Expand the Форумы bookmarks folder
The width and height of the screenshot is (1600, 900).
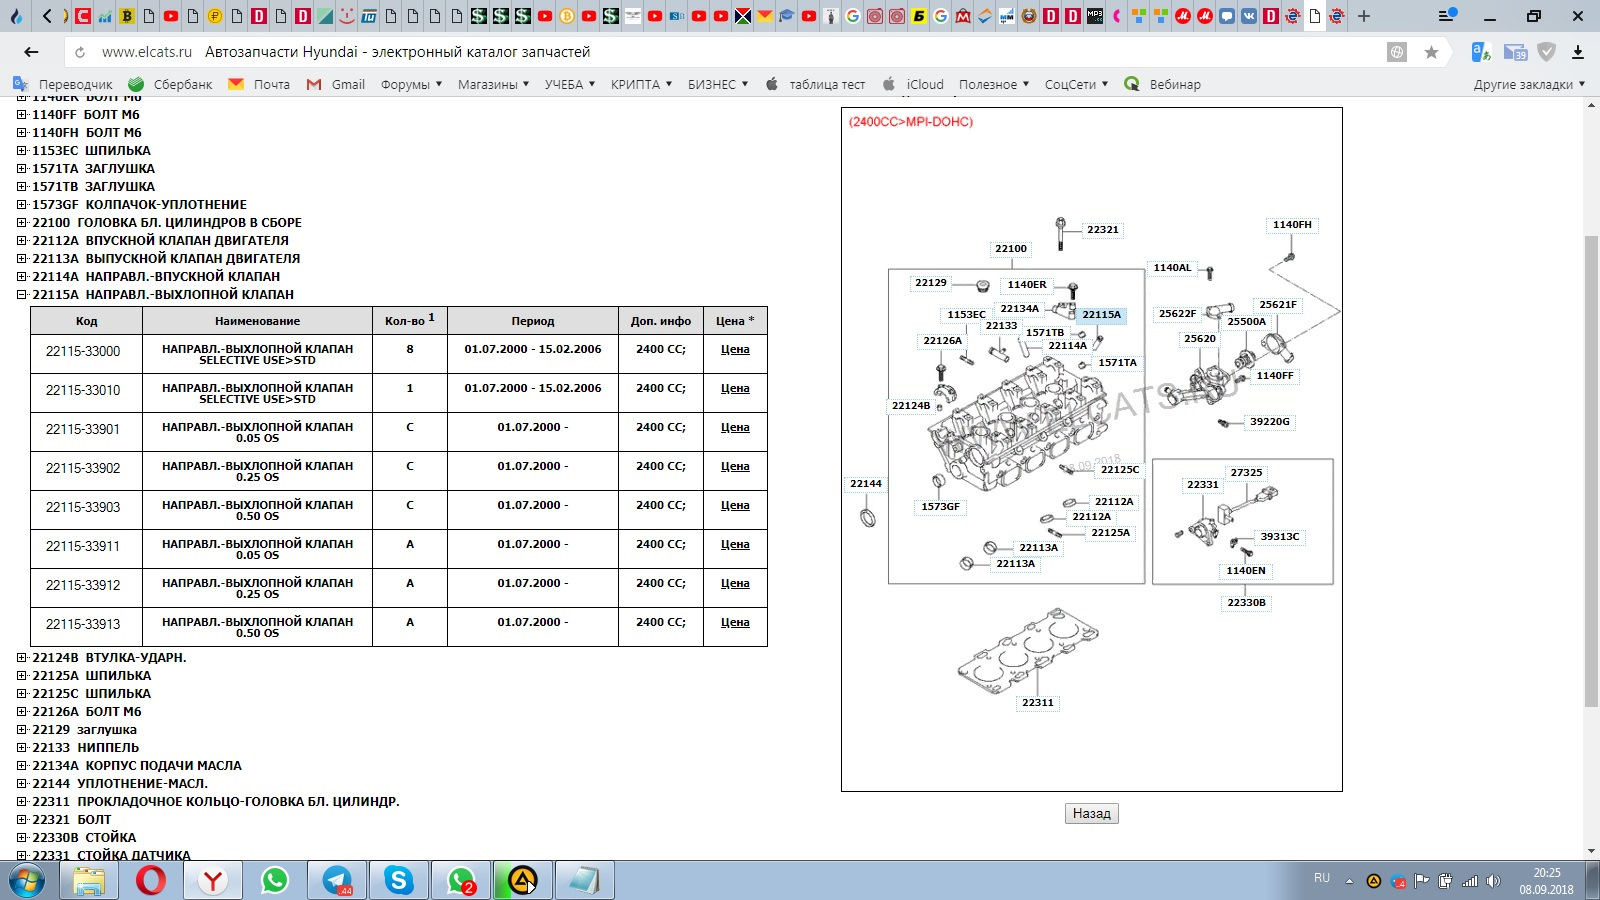(x=411, y=84)
